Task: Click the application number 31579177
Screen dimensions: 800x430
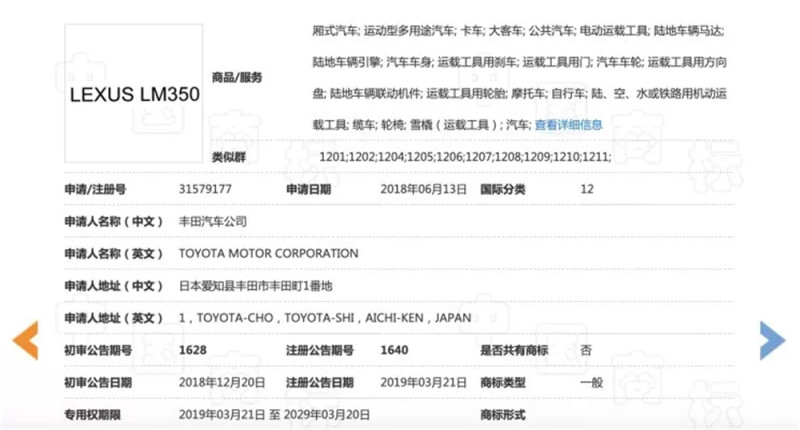Action: (x=205, y=188)
